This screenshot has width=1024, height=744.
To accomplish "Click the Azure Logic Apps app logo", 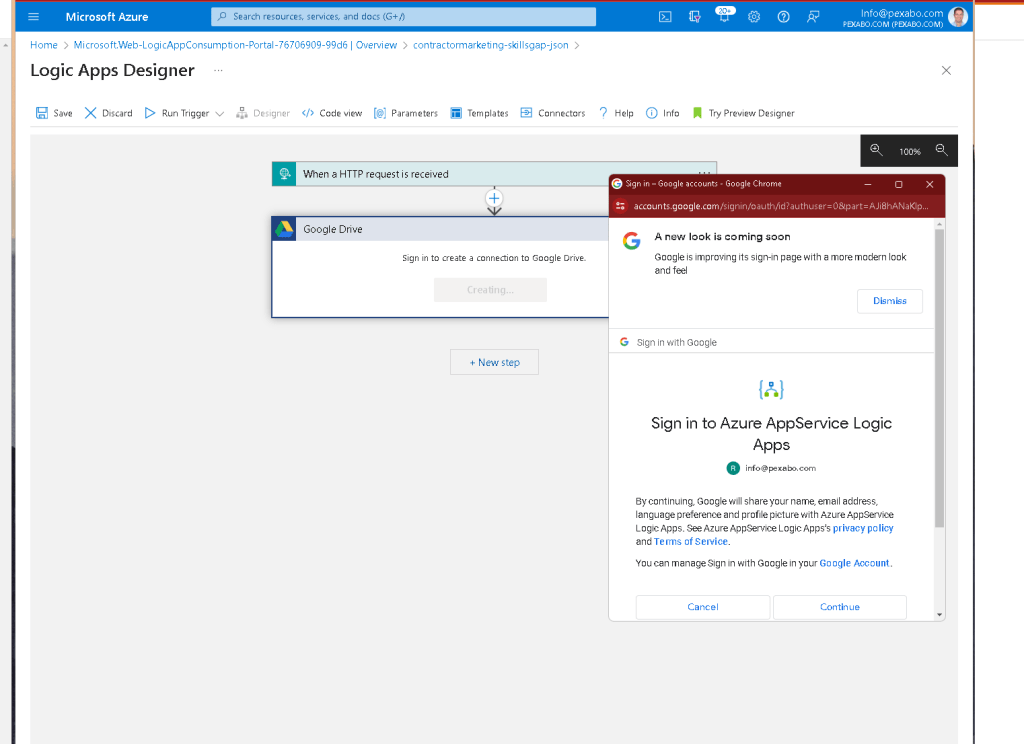I will [771, 390].
